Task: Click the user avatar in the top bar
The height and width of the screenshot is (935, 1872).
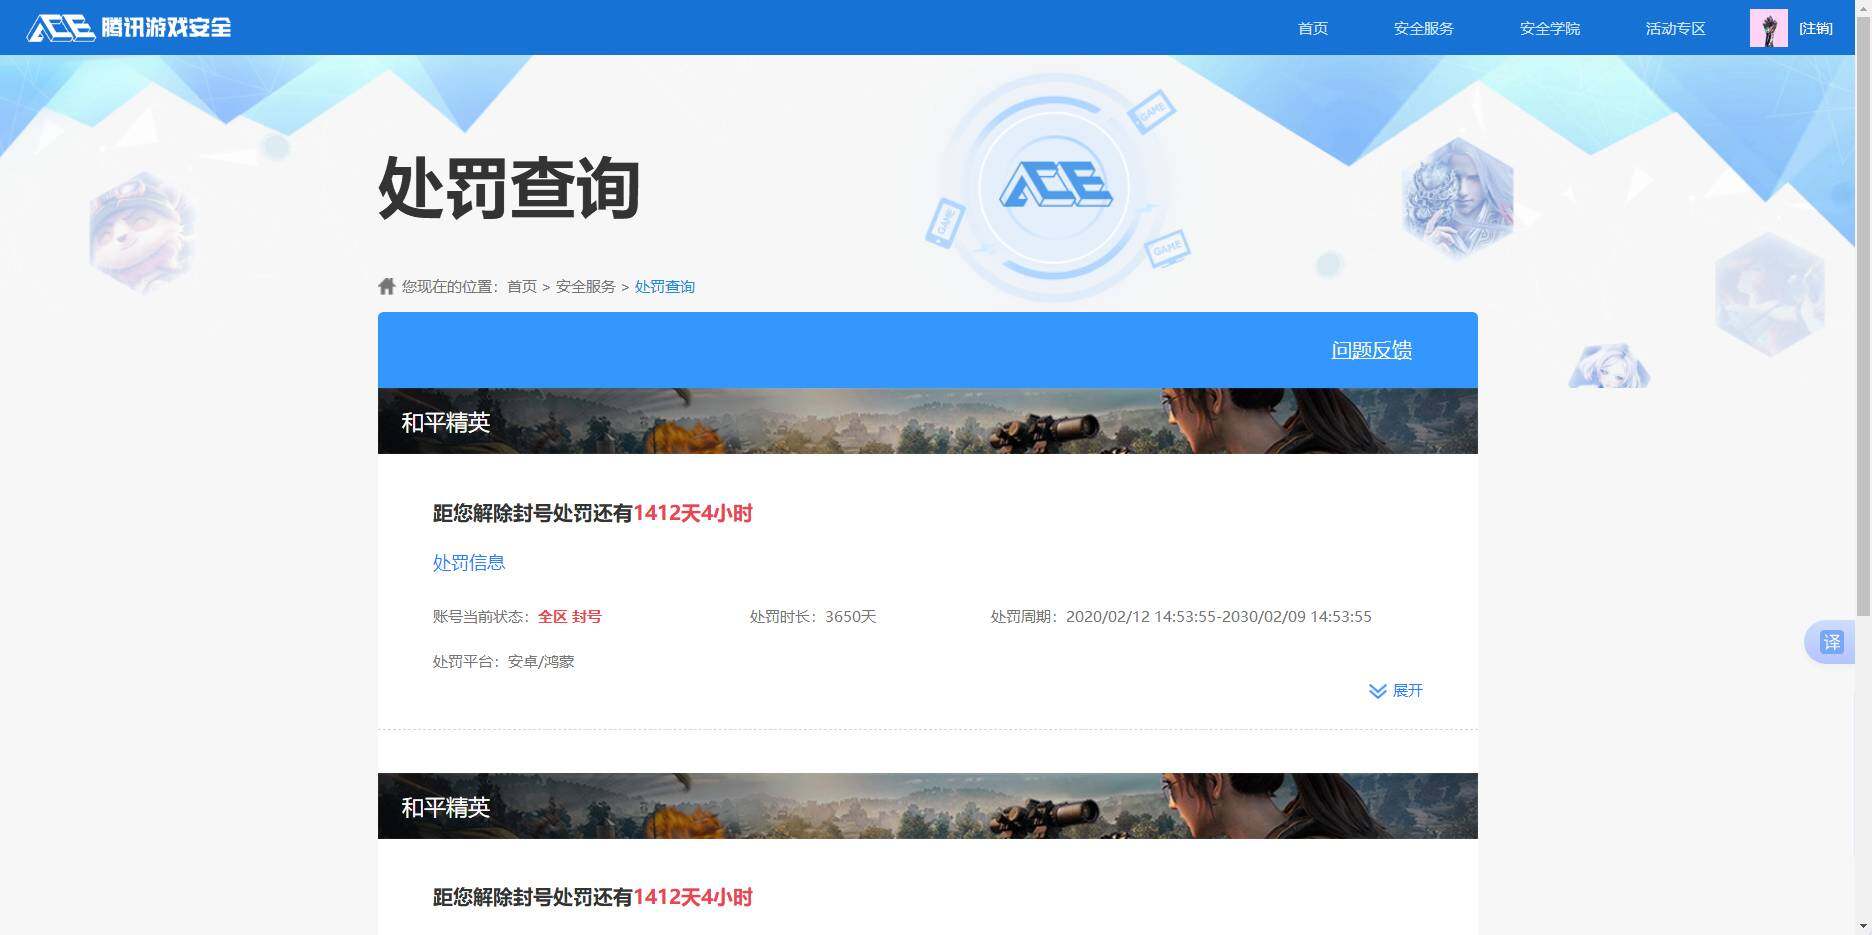Action: pyautogui.click(x=1768, y=27)
